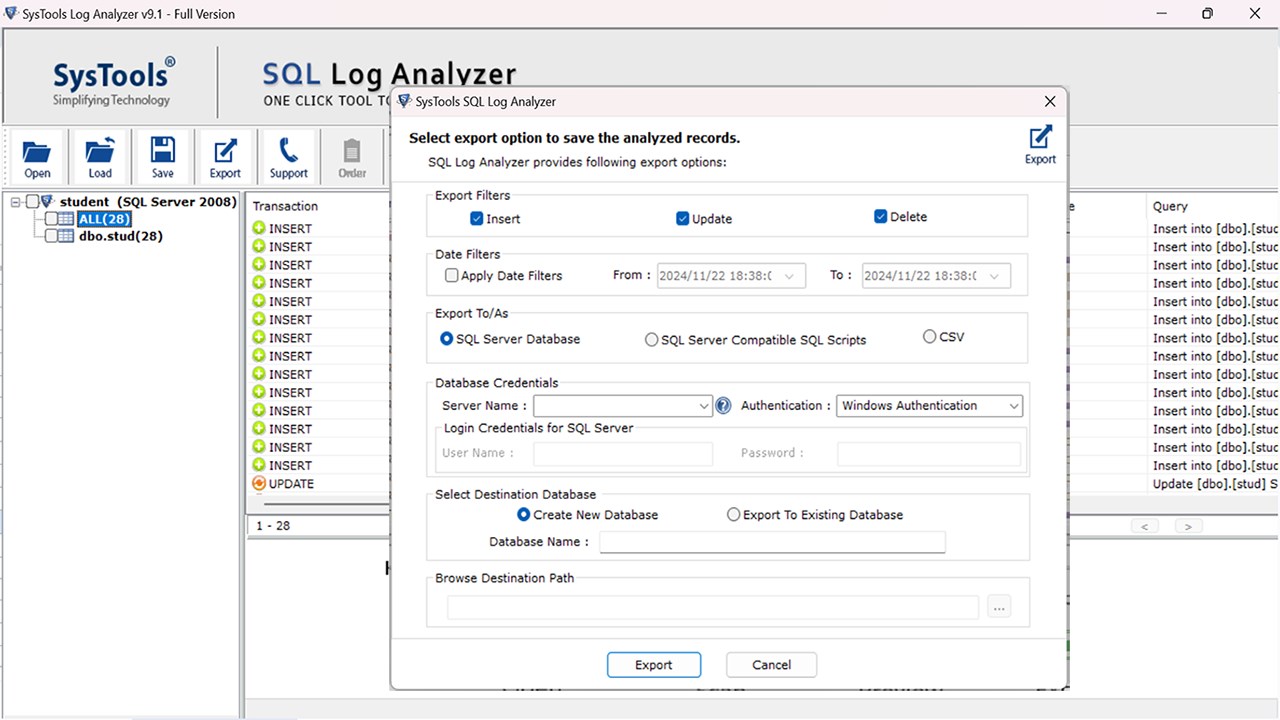The width and height of the screenshot is (1280, 720).
Task: Open the Server Name dropdown
Action: pyautogui.click(x=704, y=406)
